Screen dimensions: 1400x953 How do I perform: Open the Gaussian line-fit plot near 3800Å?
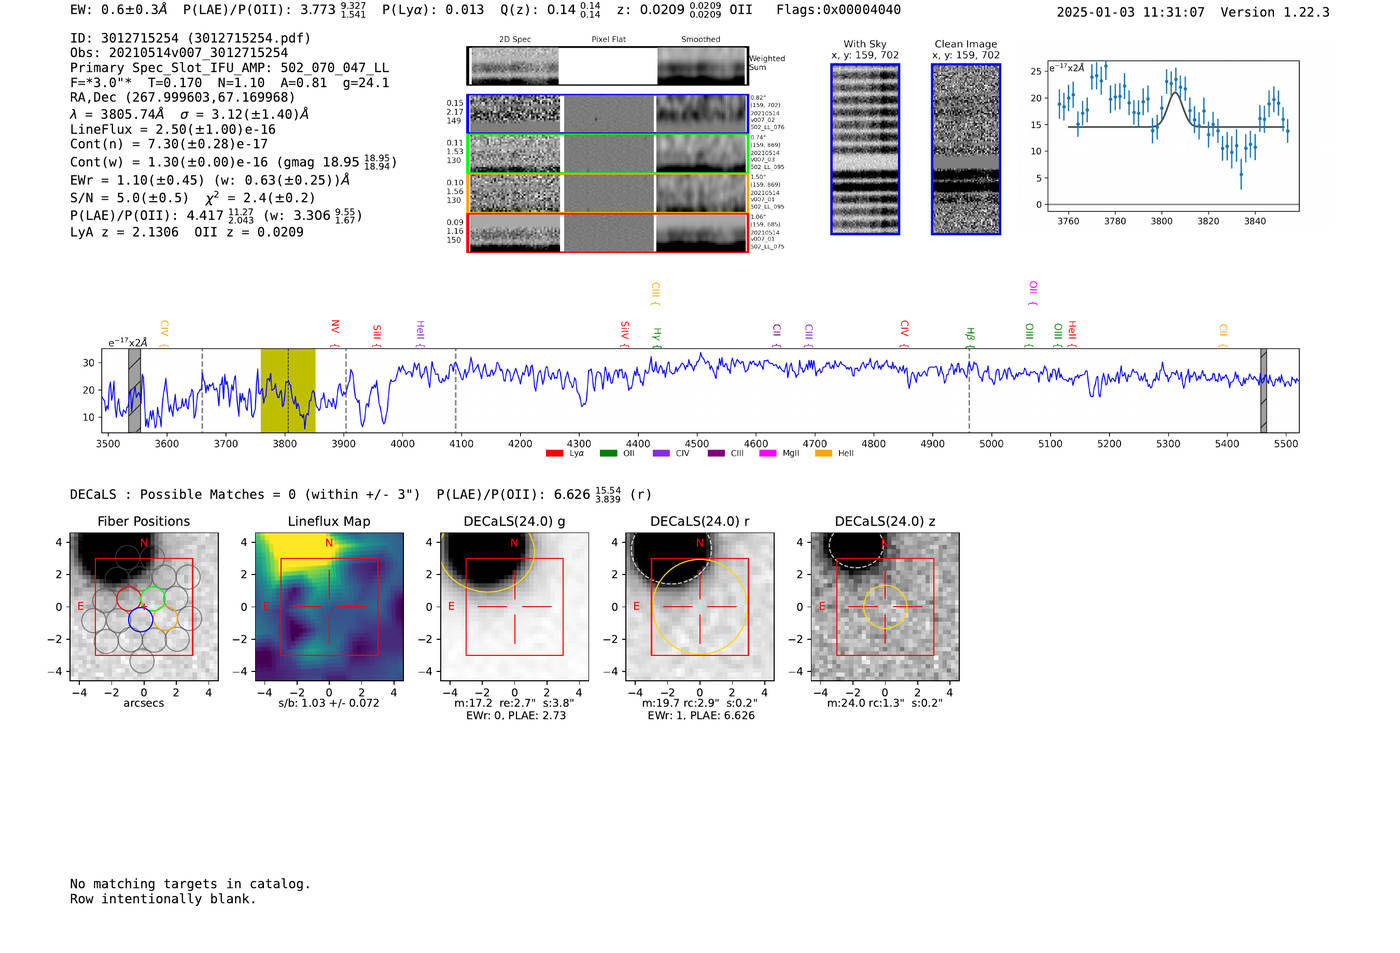coord(1172,136)
